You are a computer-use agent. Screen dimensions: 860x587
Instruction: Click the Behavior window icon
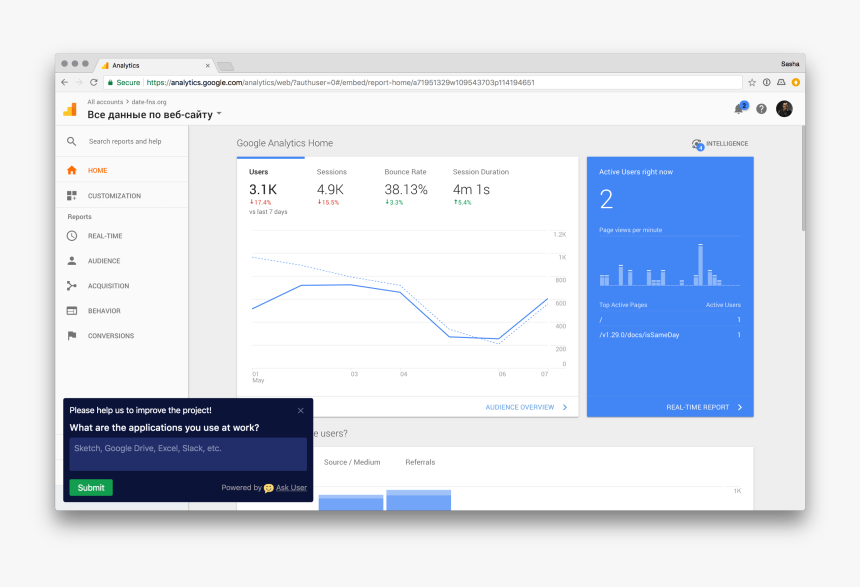(x=72, y=311)
